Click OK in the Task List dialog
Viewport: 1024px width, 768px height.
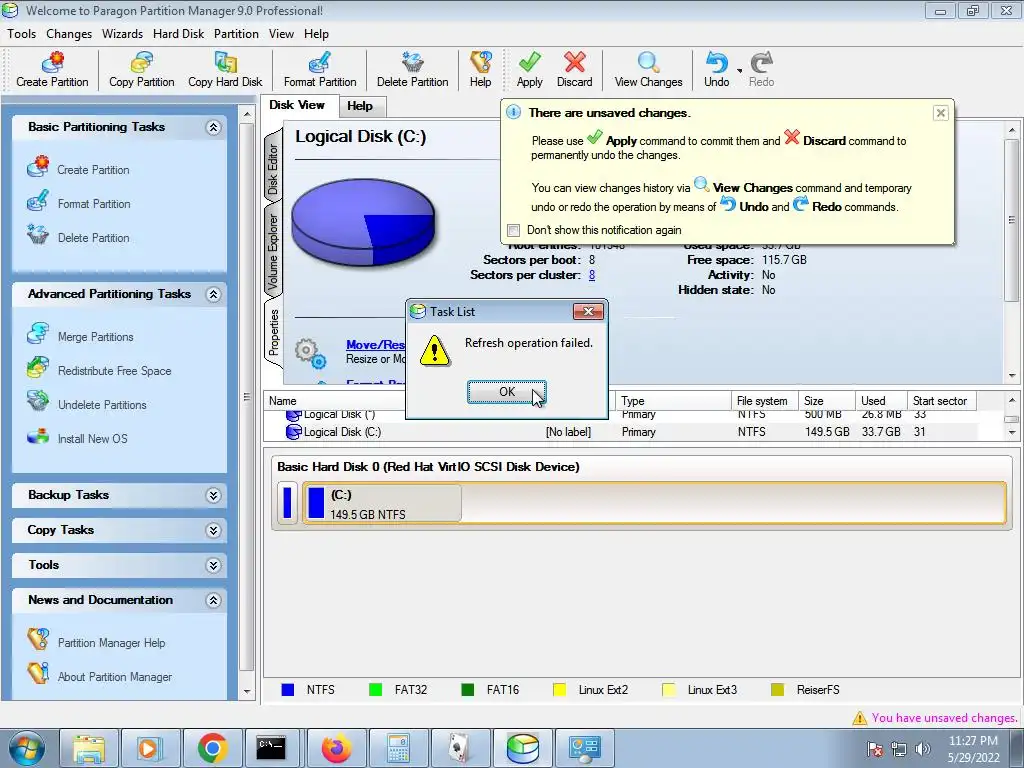507,392
